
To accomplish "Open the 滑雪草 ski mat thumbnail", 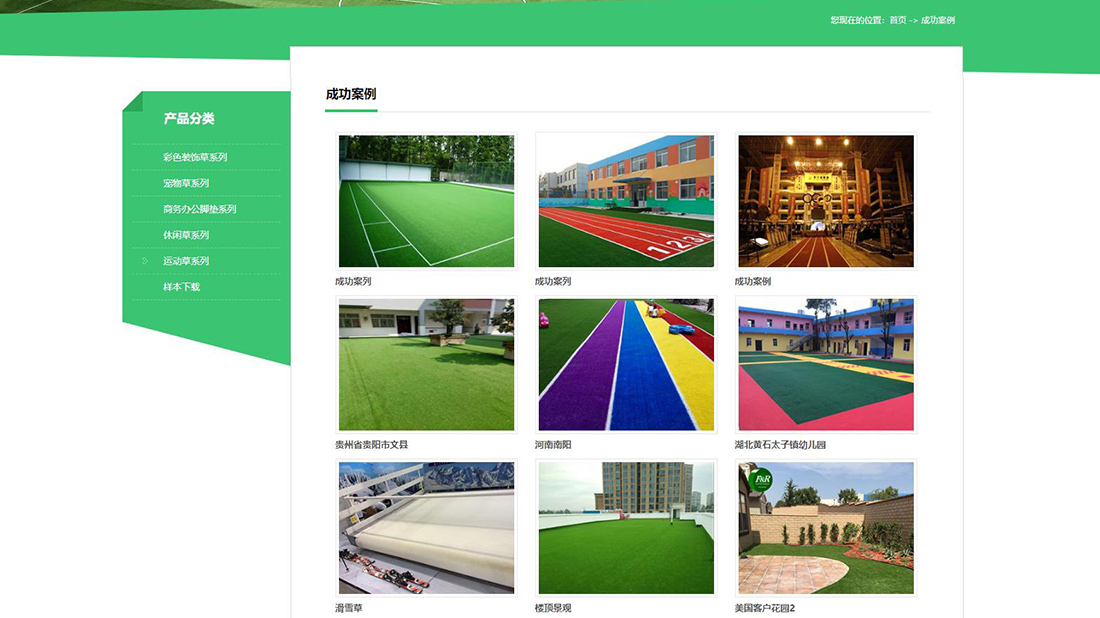I will (426, 528).
